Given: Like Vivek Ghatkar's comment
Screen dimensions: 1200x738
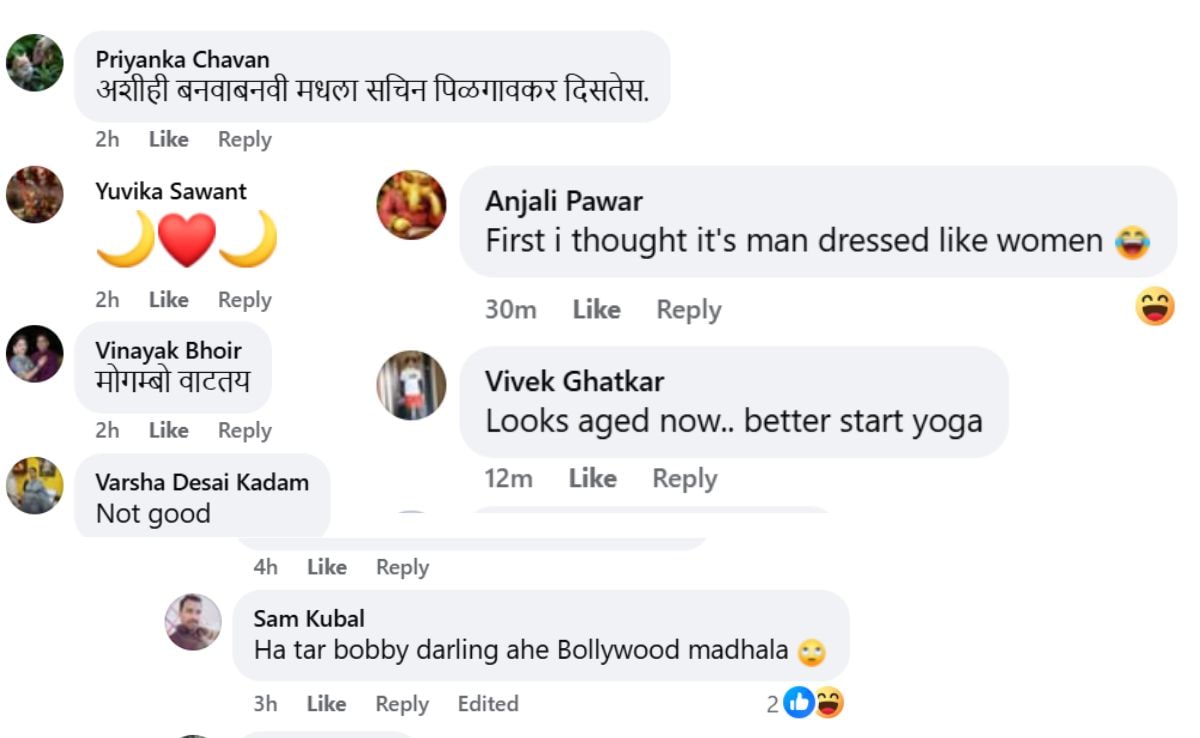Looking at the screenshot, I should point(594,478).
